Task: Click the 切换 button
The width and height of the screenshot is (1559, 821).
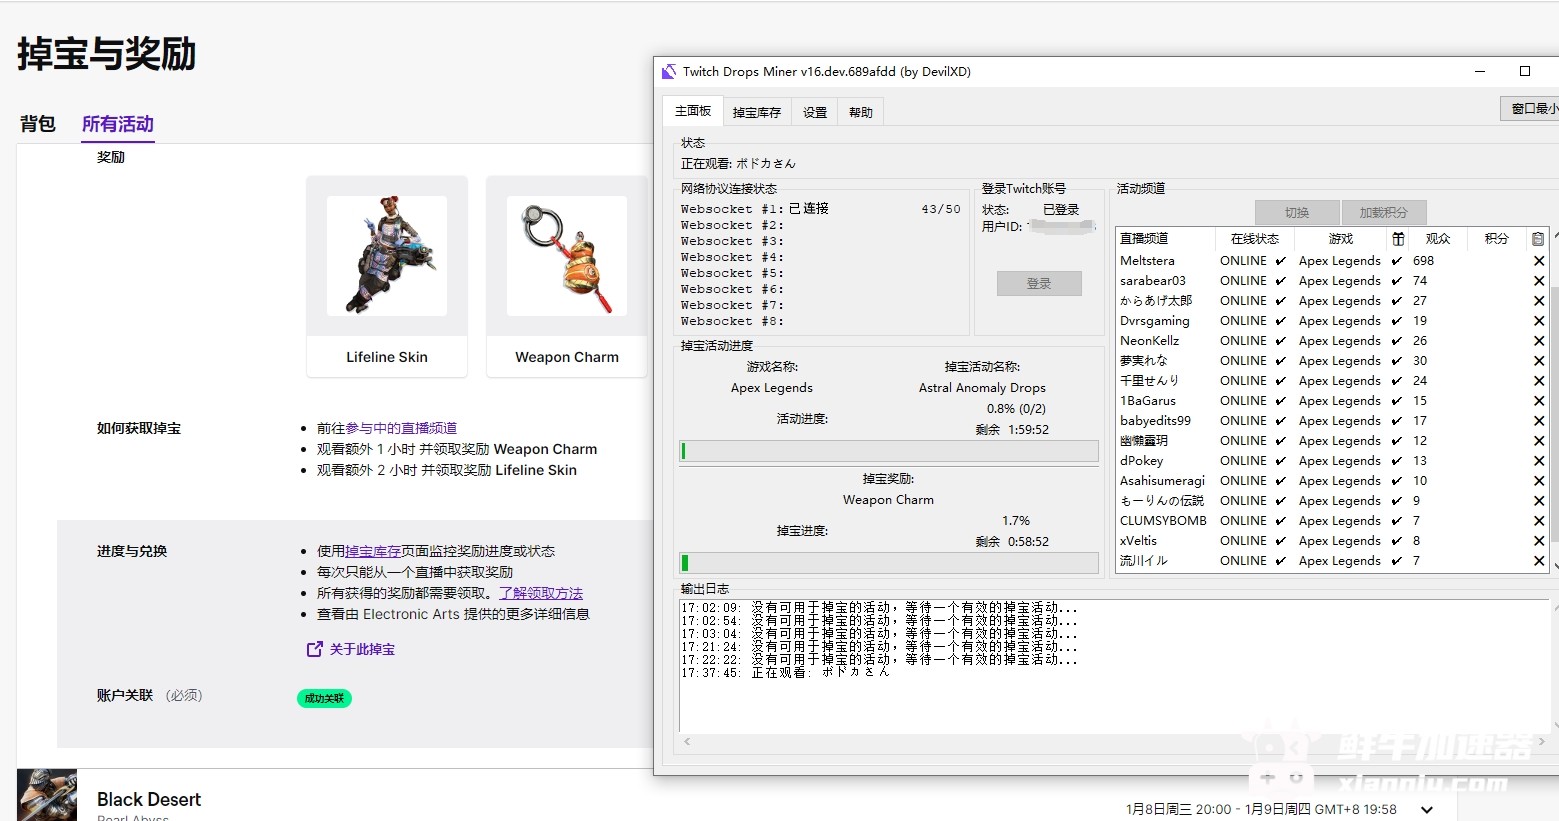Action: coord(1297,213)
